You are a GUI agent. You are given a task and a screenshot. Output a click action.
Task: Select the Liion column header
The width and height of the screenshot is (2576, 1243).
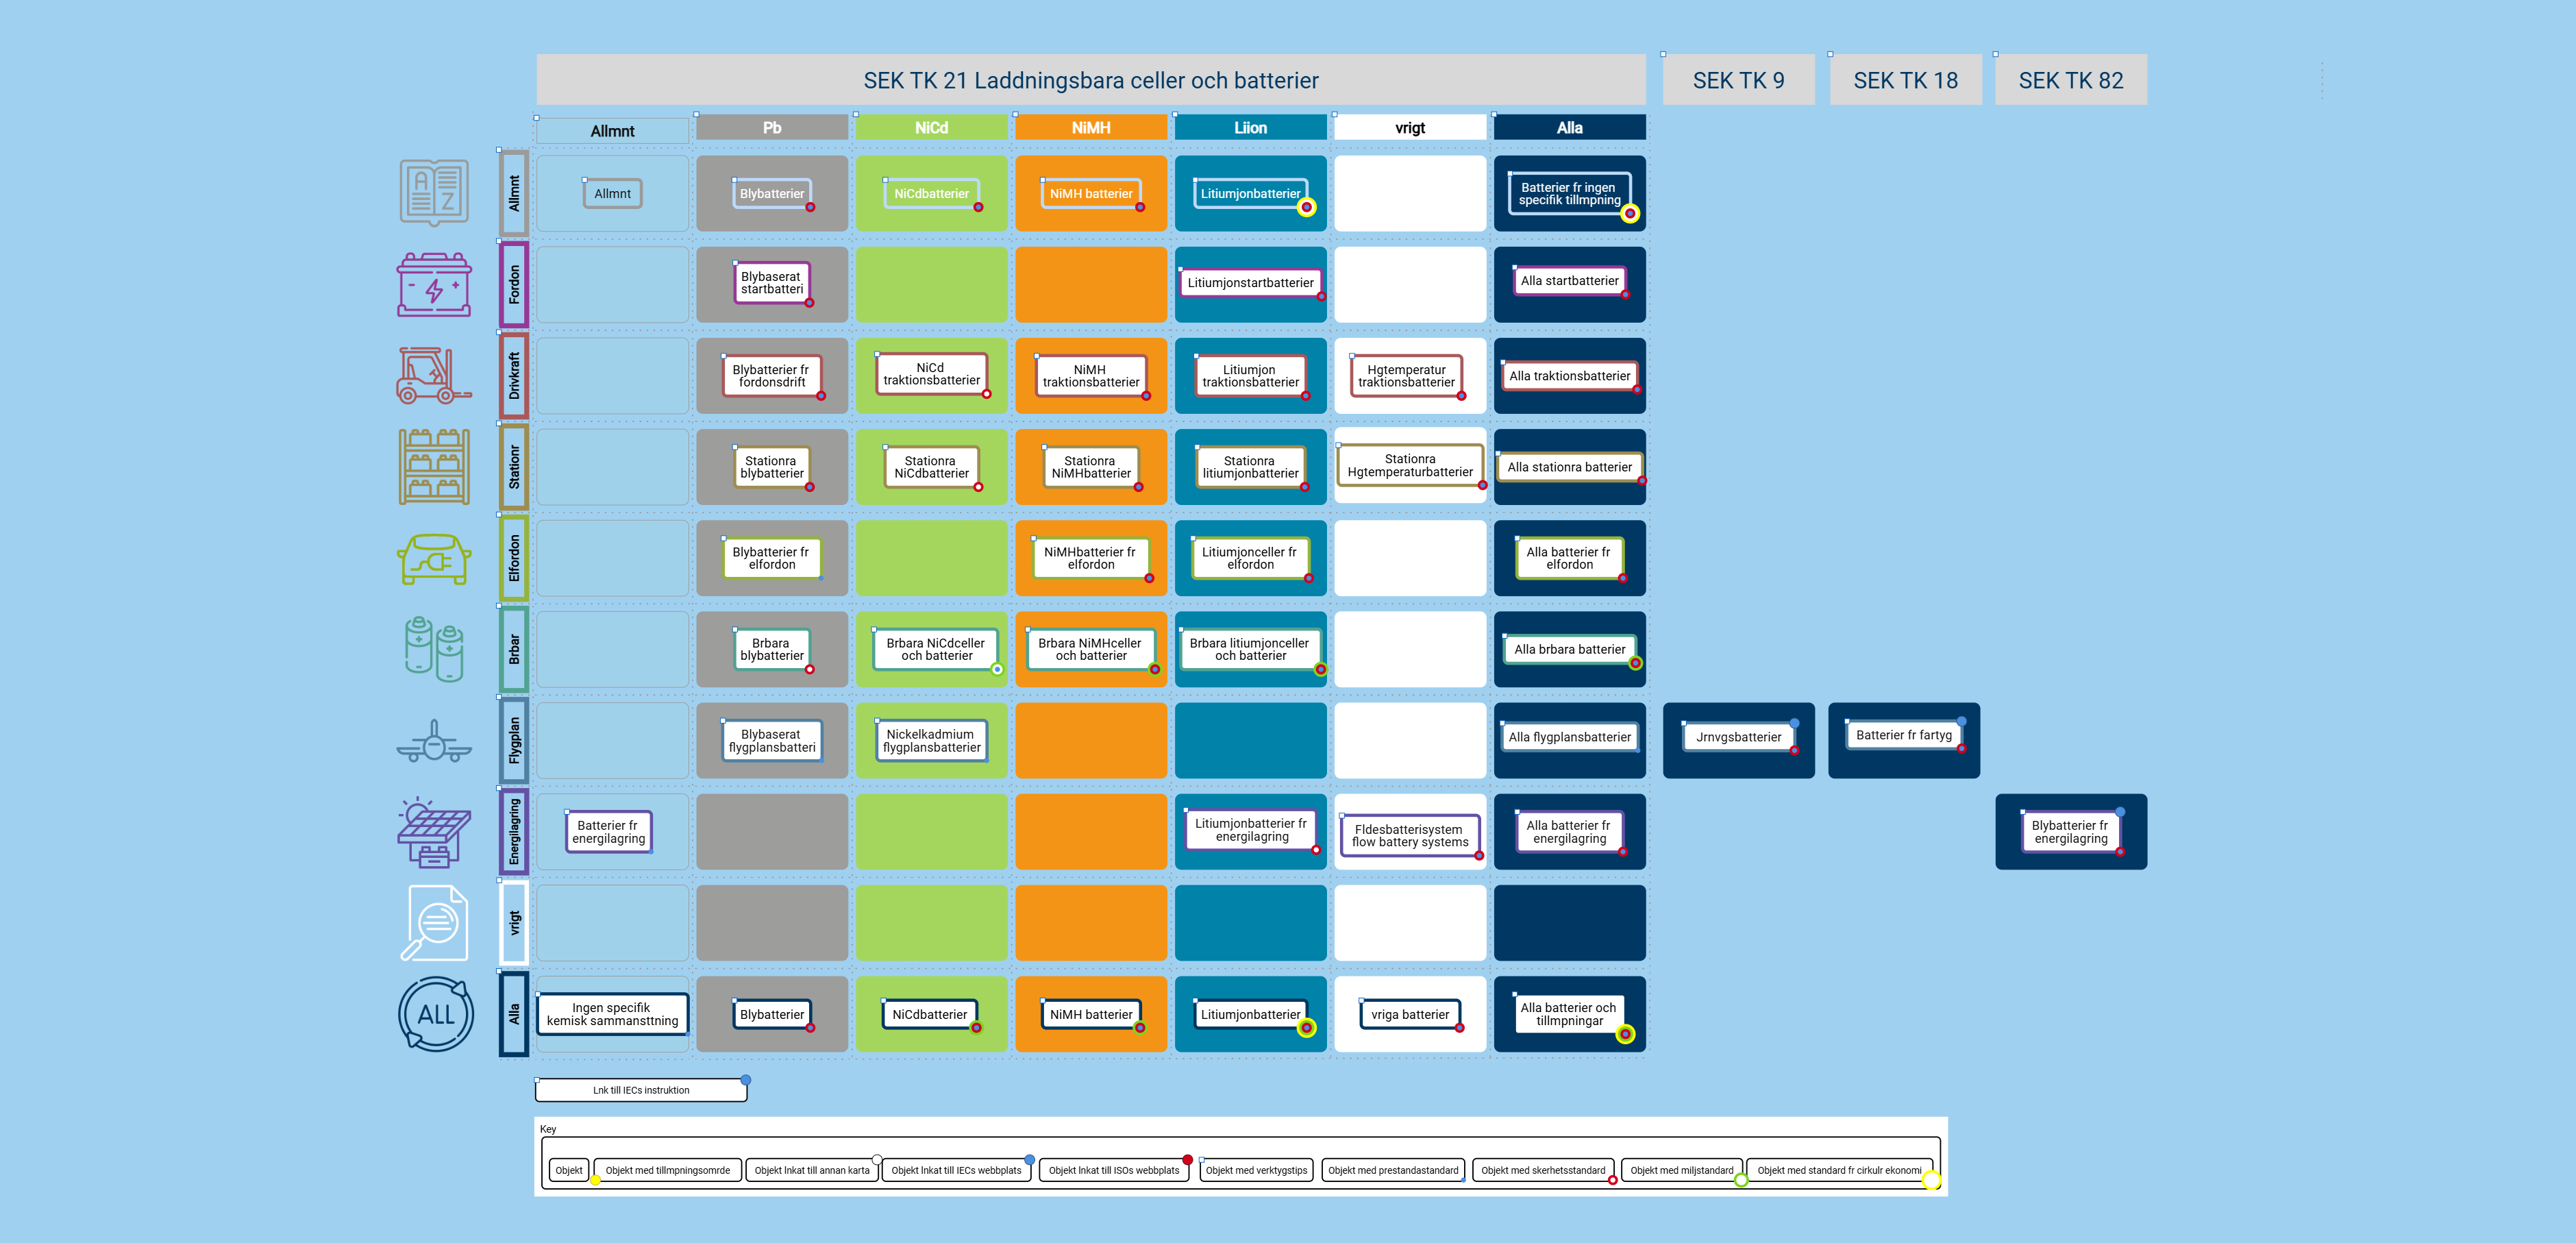1250,128
